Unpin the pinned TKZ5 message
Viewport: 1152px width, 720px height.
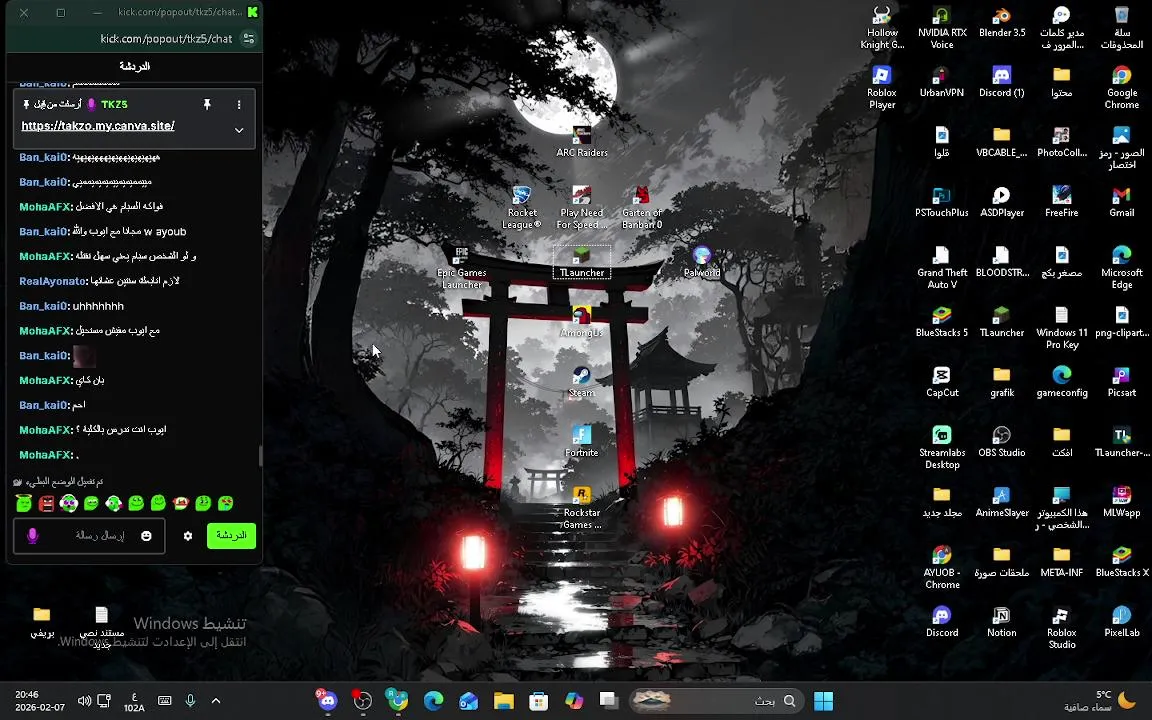[207, 104]
